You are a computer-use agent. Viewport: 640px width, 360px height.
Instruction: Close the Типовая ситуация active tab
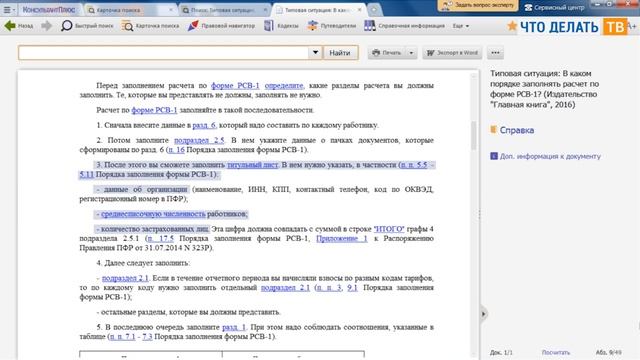(x=359, y=10)
